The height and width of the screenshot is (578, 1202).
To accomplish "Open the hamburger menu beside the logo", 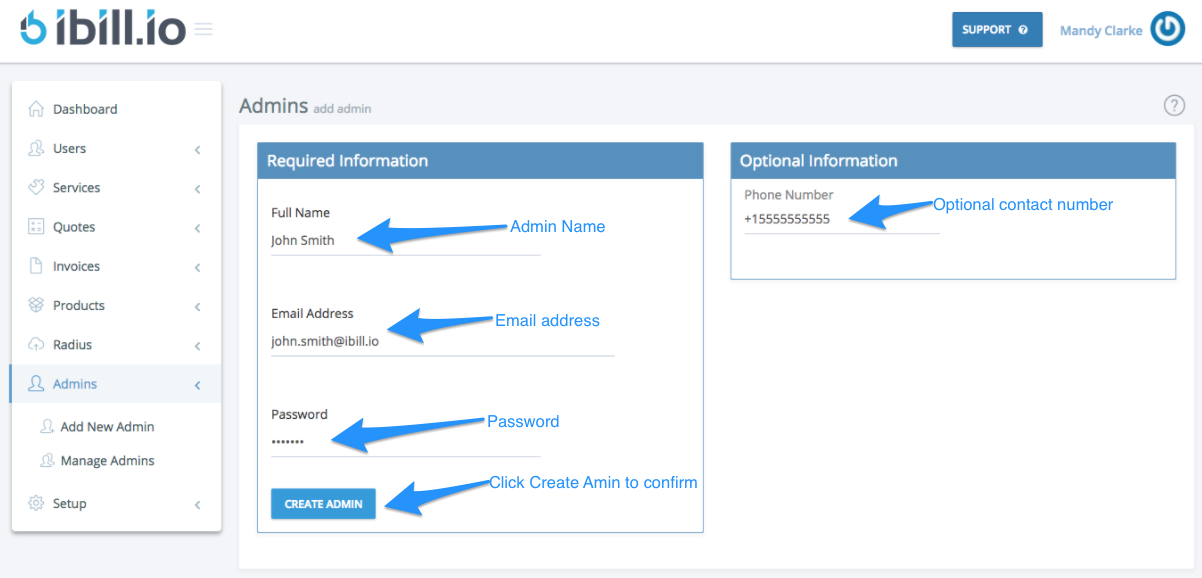I will pos(202,29).
